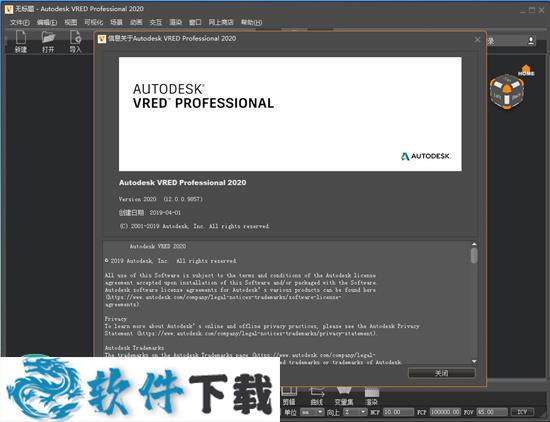This screenshot has width=550, height=422.
Task: Expand the 向上 up-axis dropdown (Z)
Action: coord(355,412)
